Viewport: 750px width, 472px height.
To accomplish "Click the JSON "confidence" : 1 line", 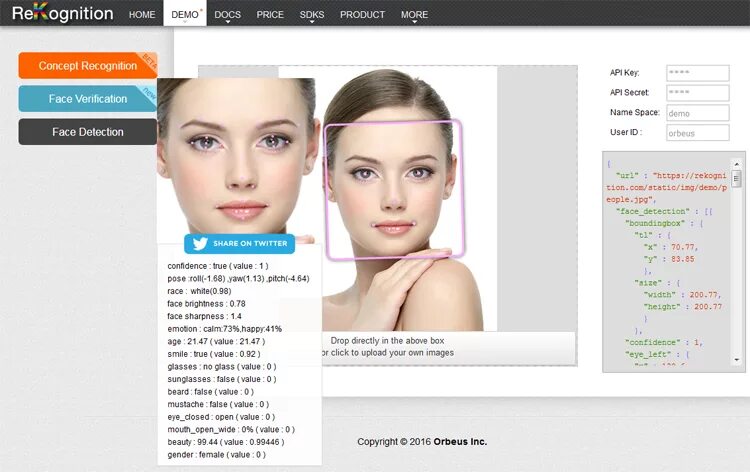I will pos(663,342).
